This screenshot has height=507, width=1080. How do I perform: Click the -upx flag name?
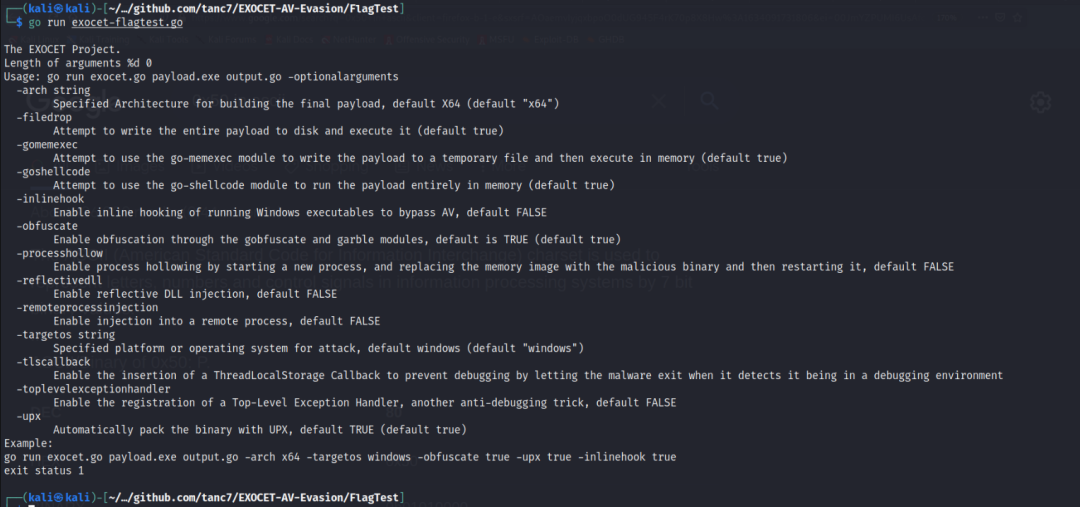pyautogui.click(x=32, y=417)
